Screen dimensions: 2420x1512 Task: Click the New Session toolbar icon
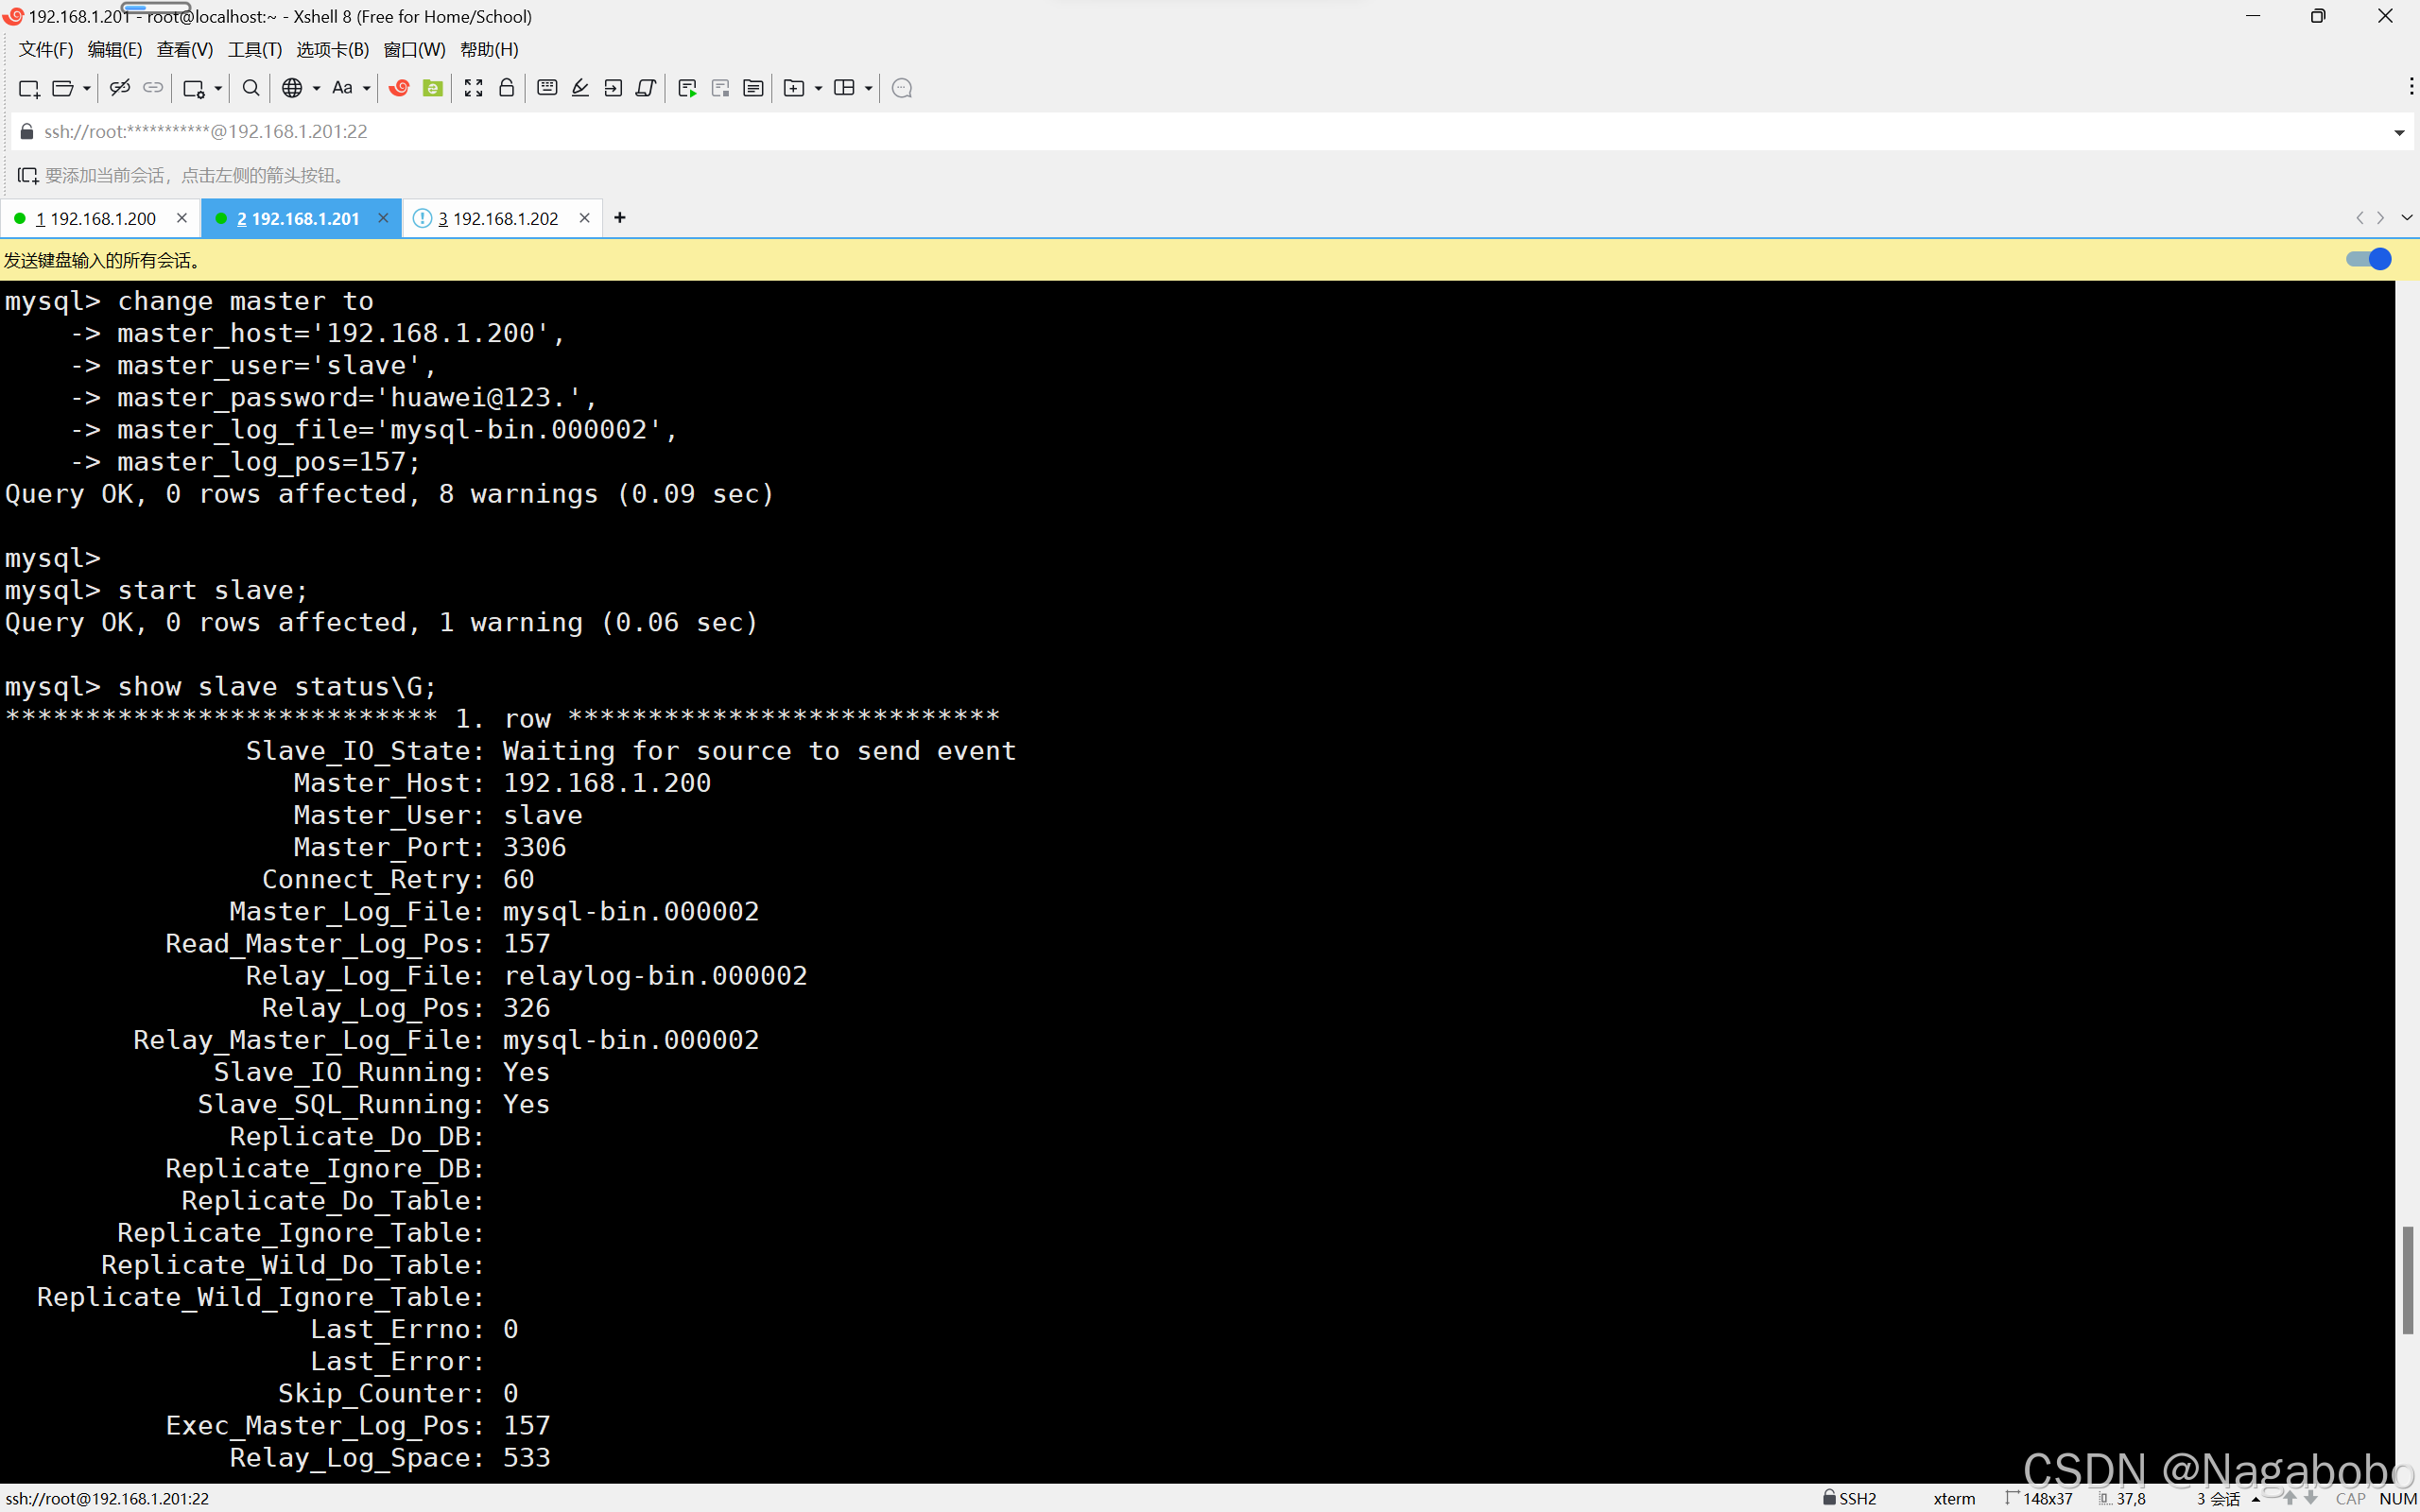point(29,88)
